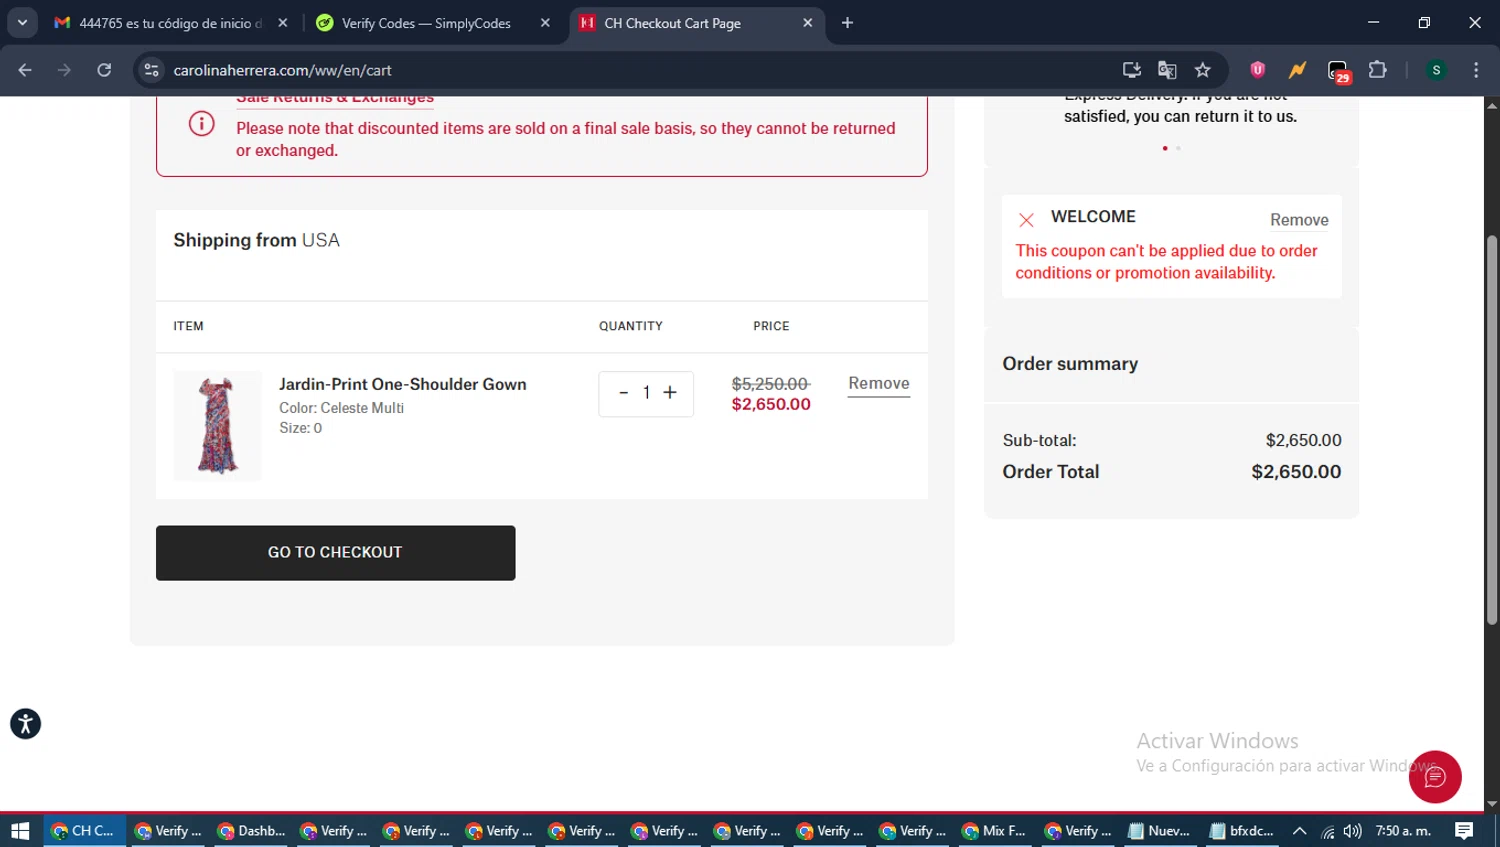Open the red shield extension
The height and width of the screenshot is (847, 1500).
tap(1258, 70)
